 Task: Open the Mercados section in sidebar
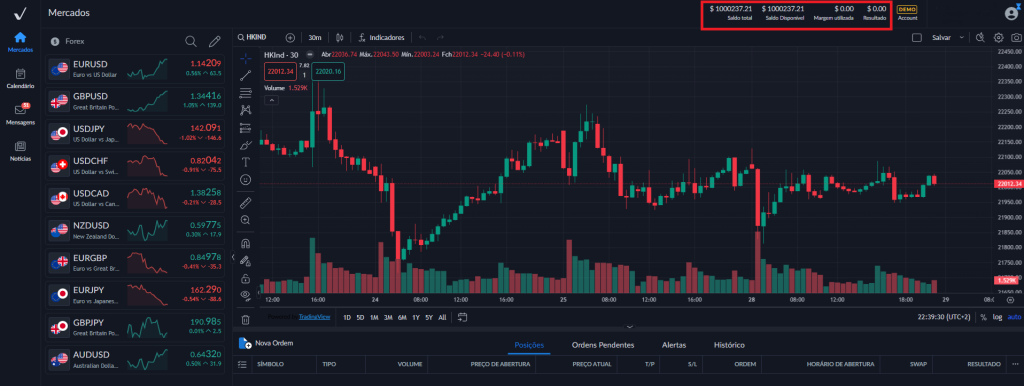click(20, 41)
